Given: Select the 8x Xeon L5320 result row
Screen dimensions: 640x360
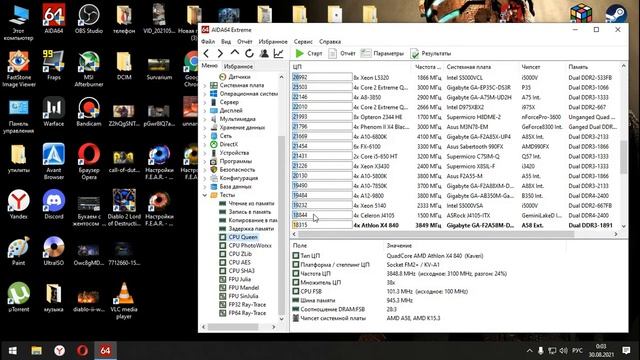Looking at the screenshot, I should pyautogui.click(x=454, y=78).
